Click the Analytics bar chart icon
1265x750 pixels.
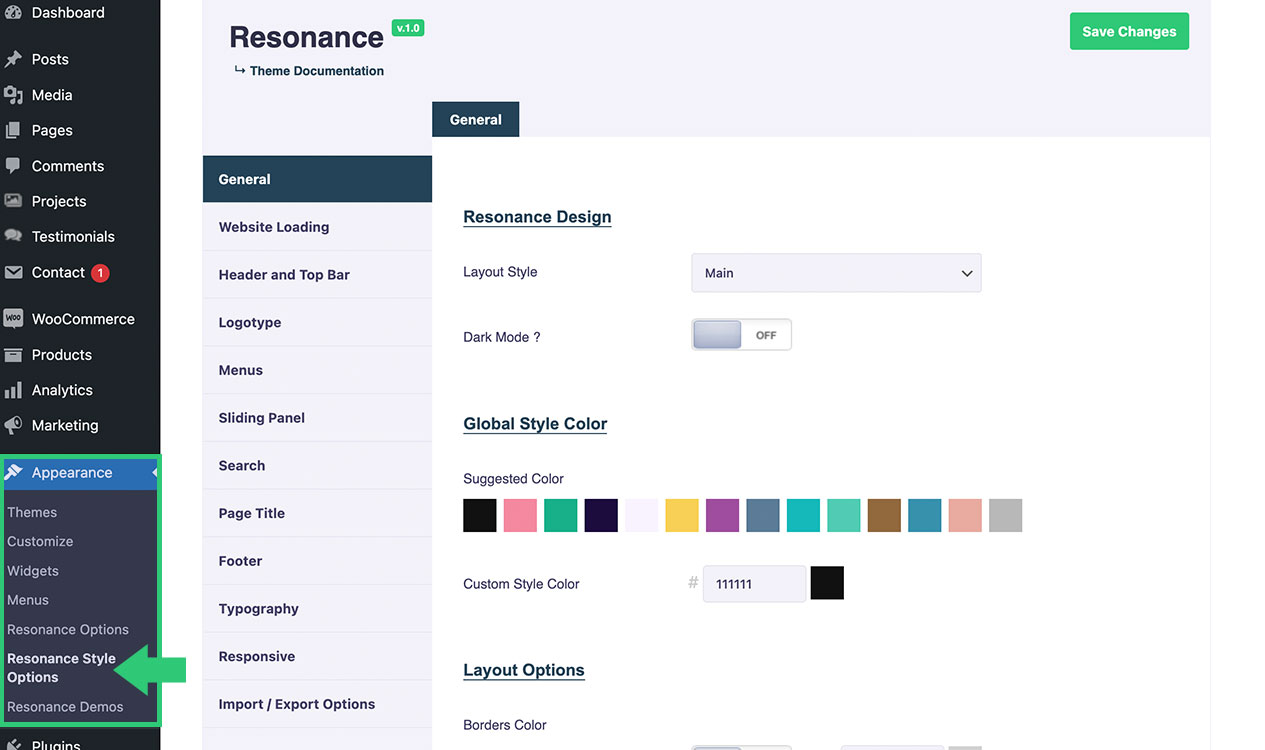pyautogui.click(x=13, y=390)
